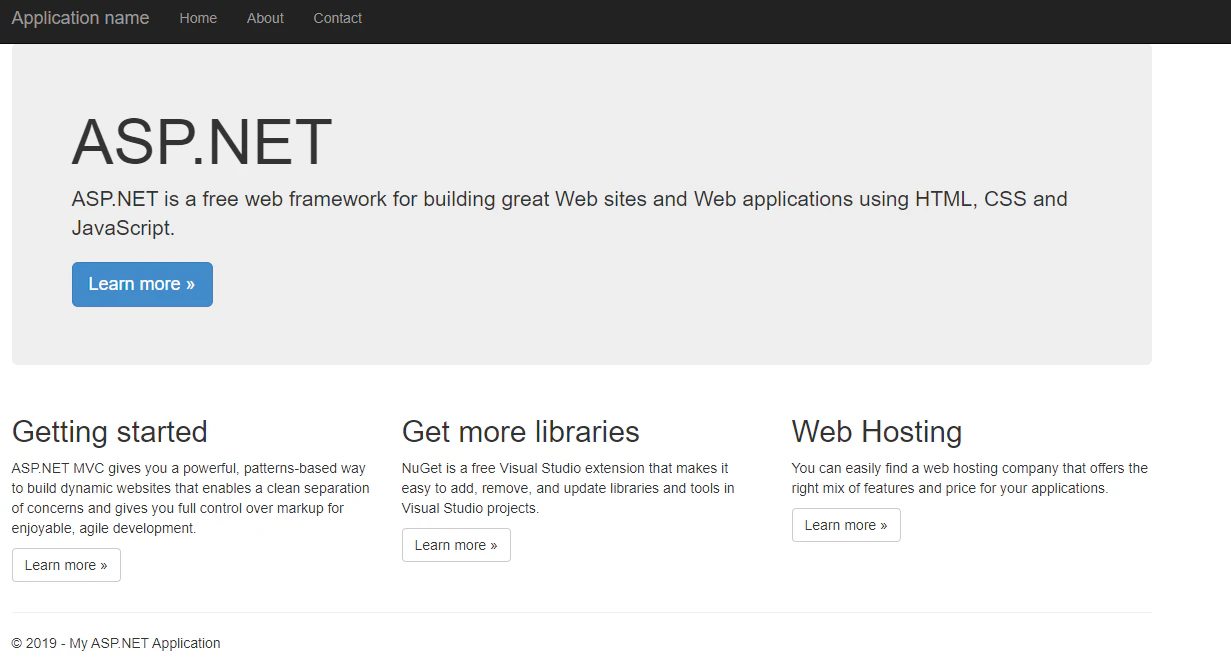
Task: Click Learn more under Getting started
Action: coord(66,565)
